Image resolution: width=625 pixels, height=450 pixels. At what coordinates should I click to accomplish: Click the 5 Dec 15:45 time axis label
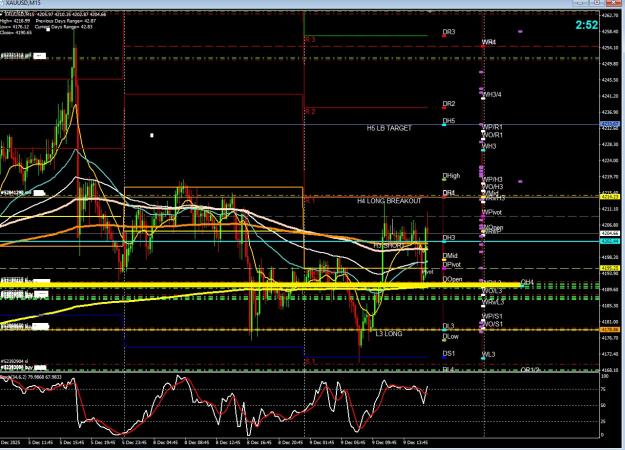click(x=72, y=443)
